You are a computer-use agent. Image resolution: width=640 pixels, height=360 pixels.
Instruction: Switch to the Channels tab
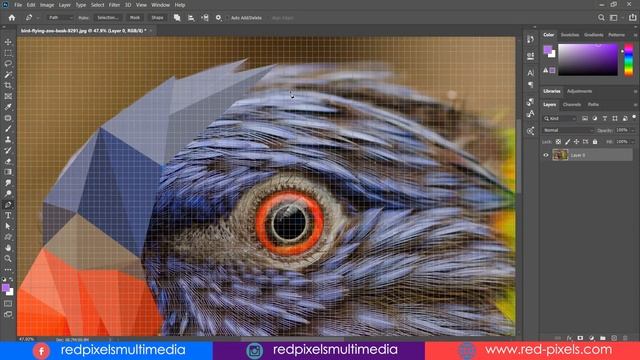[x=572, y=105]
